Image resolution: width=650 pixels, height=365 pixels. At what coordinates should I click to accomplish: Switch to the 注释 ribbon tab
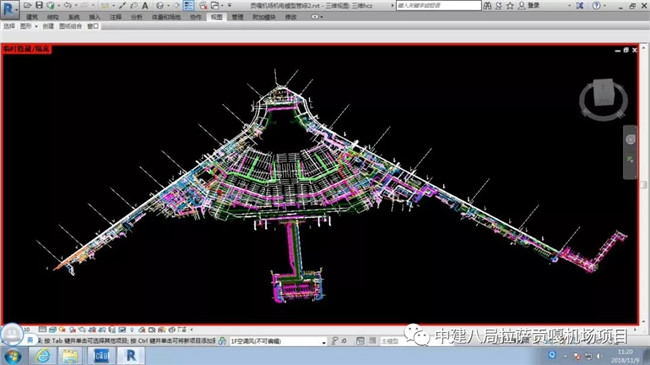tap(116, 17)
